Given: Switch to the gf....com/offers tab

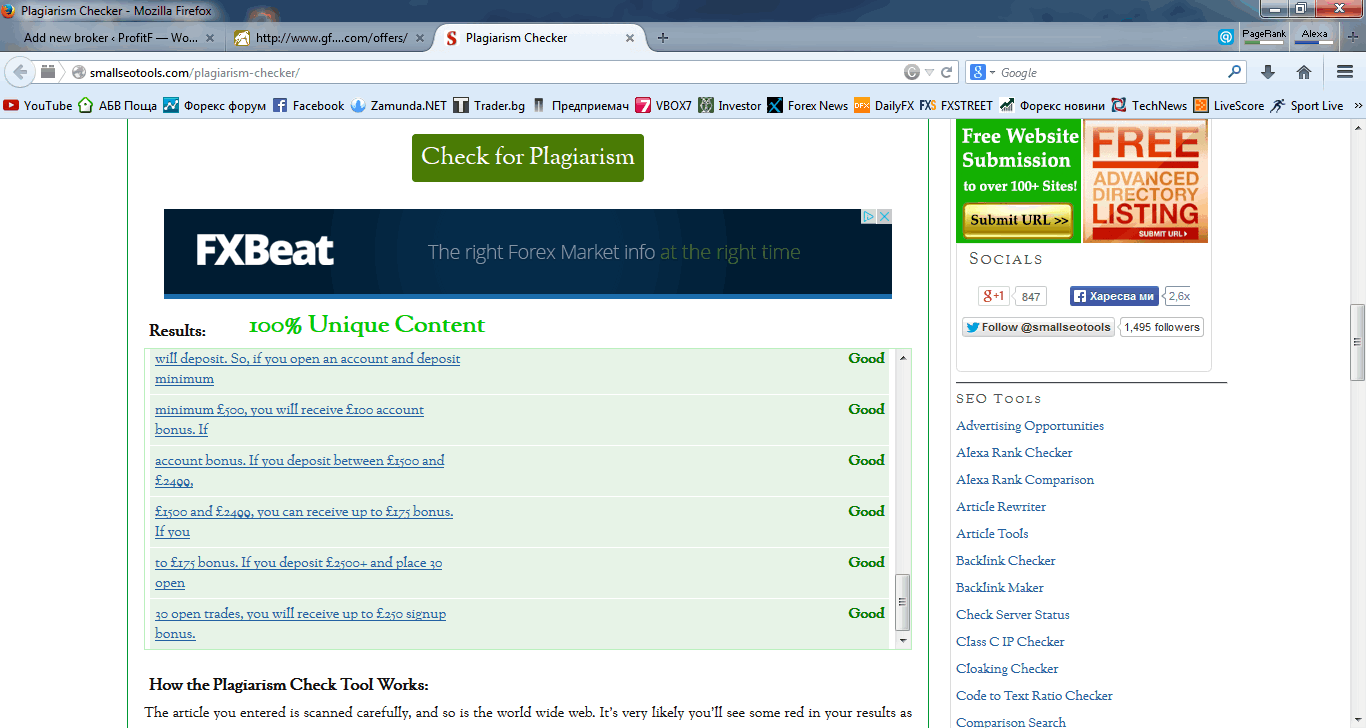Looking at the screenshot, I should [x=331, y=38].
